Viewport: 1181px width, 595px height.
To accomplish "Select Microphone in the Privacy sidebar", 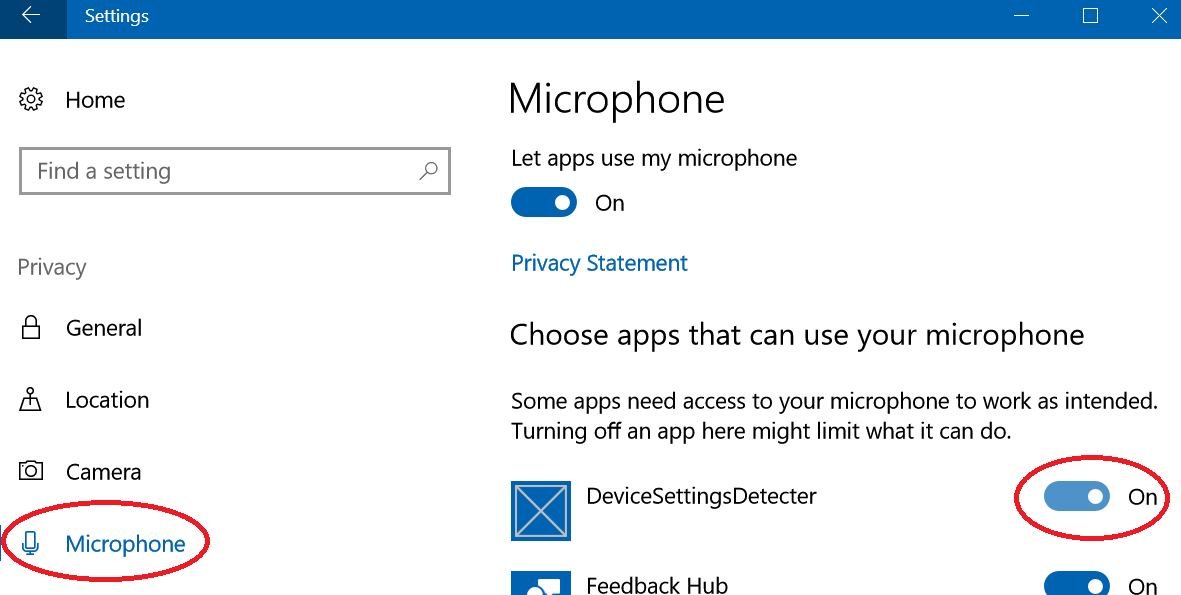I will pos(125,544).
